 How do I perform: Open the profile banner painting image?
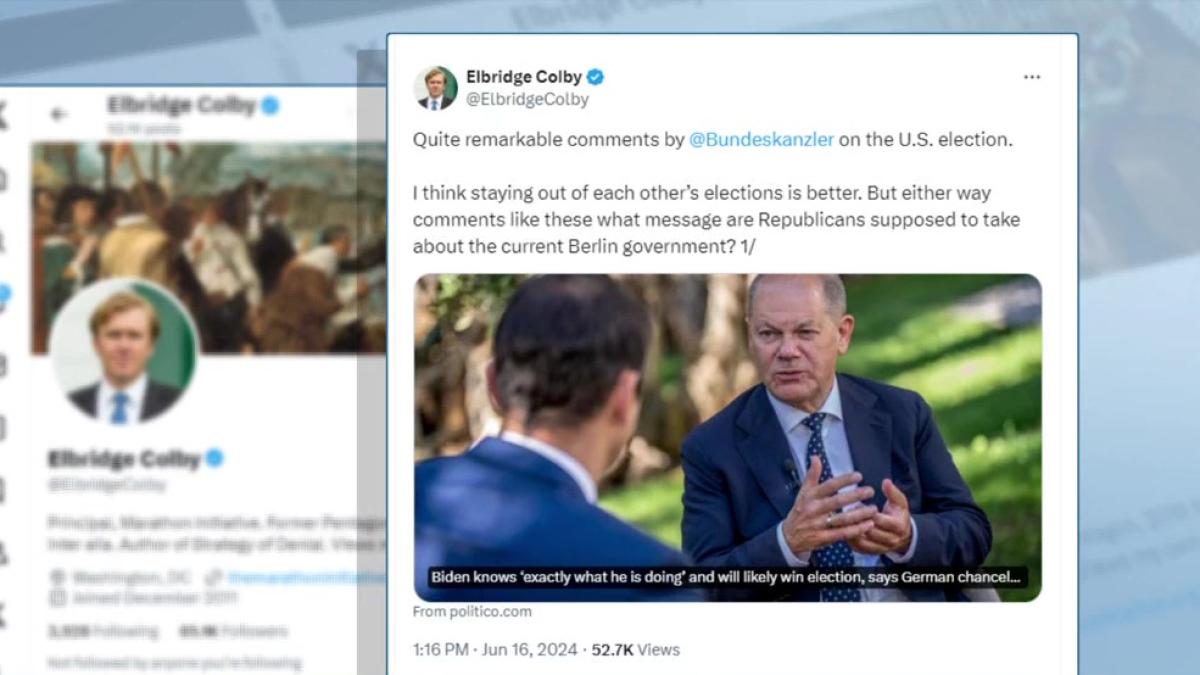click(208, 247)
